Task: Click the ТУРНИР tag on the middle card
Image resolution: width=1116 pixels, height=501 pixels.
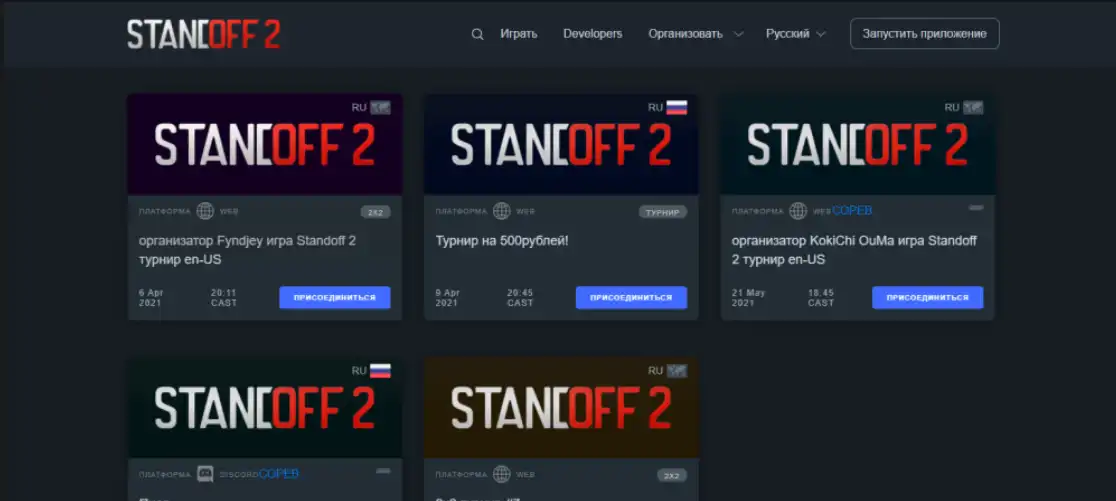Action: (663, 212)
